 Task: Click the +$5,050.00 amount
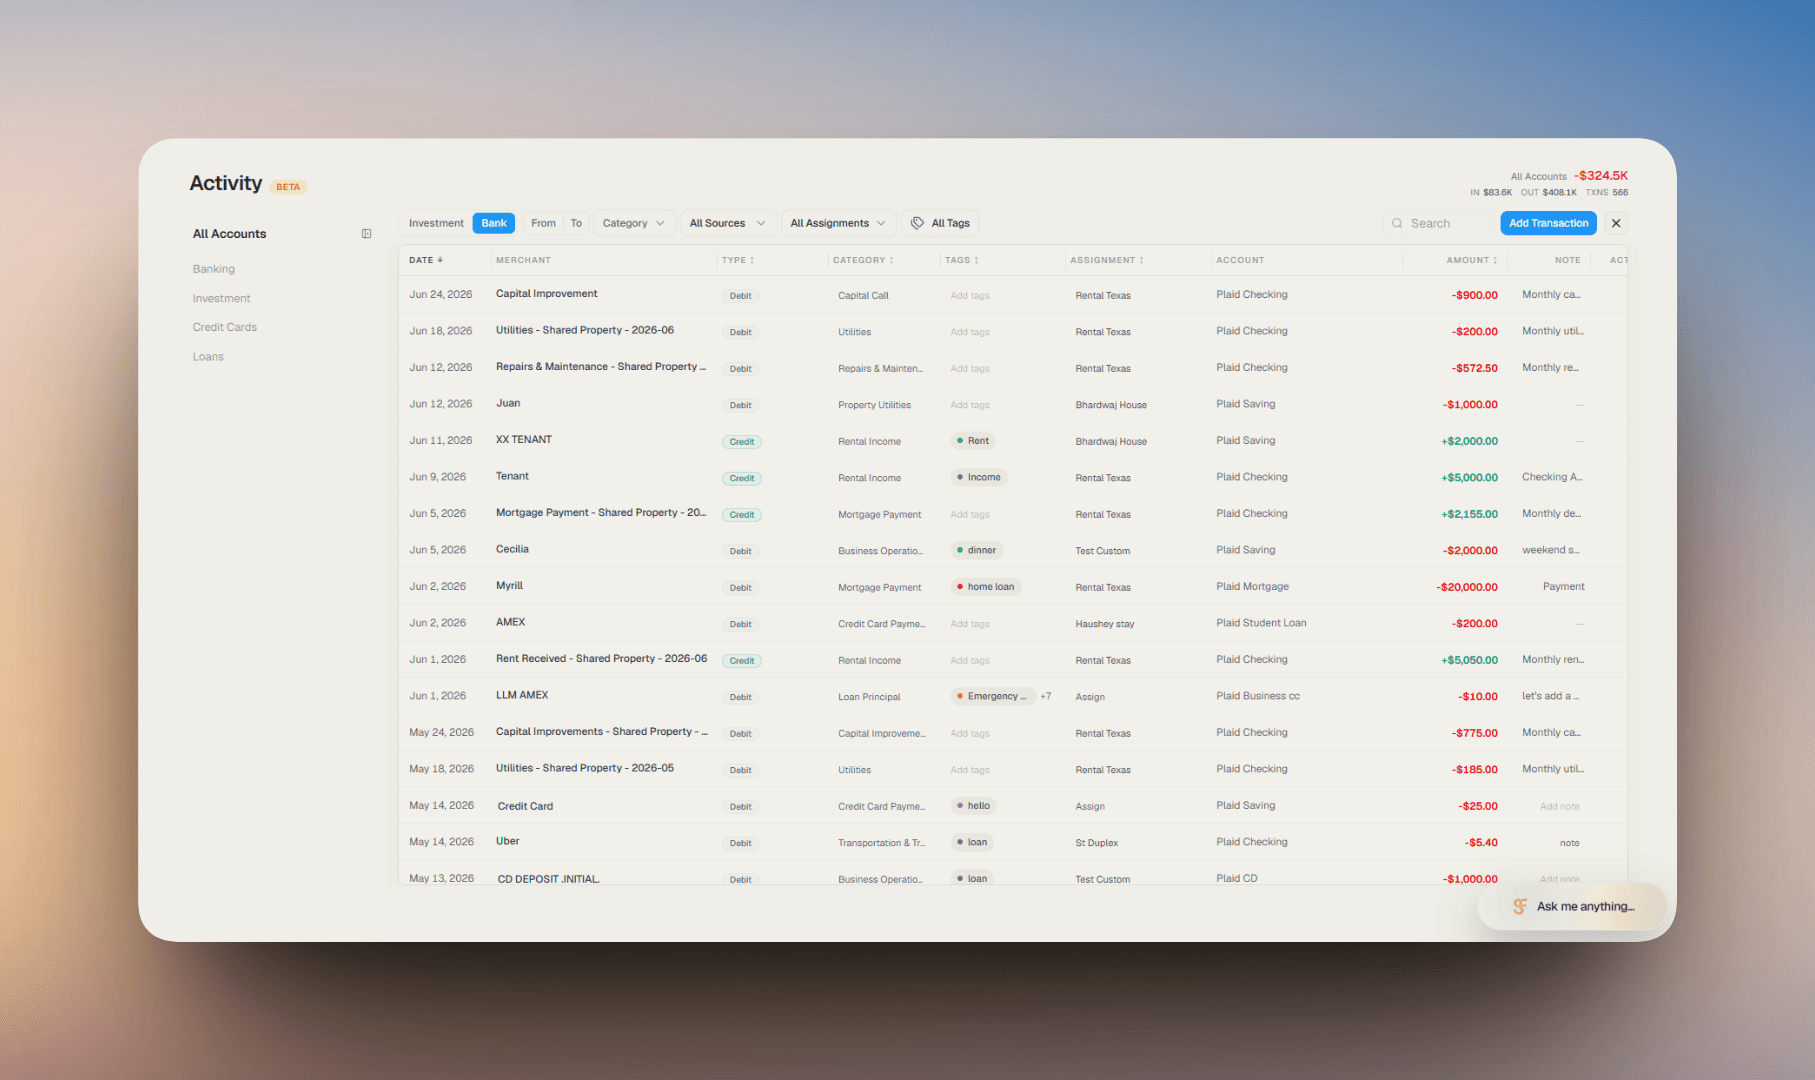1469,660
